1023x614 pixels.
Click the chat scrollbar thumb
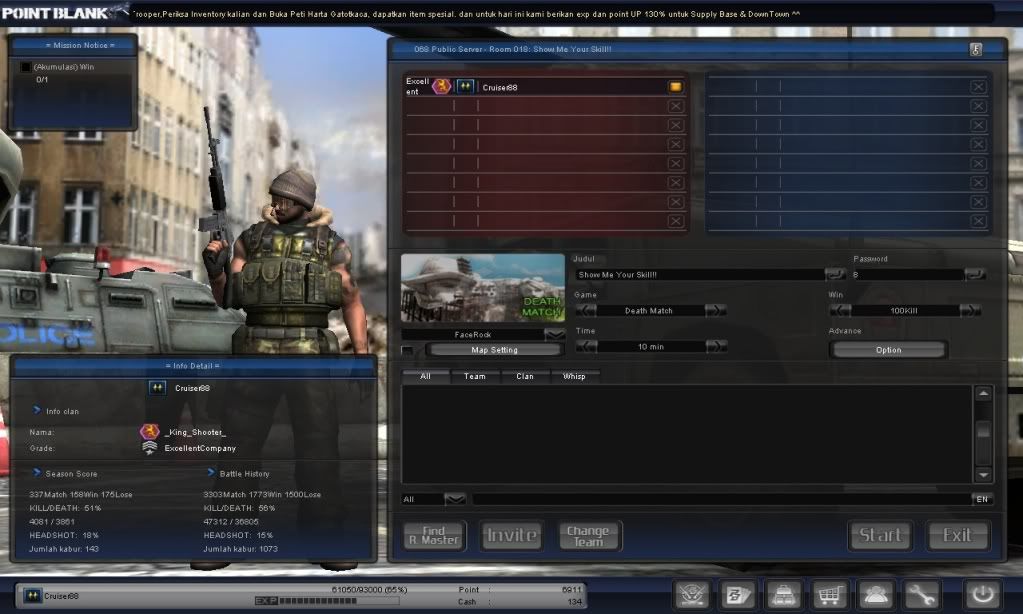pyautogui.click(x=983, y=430)
